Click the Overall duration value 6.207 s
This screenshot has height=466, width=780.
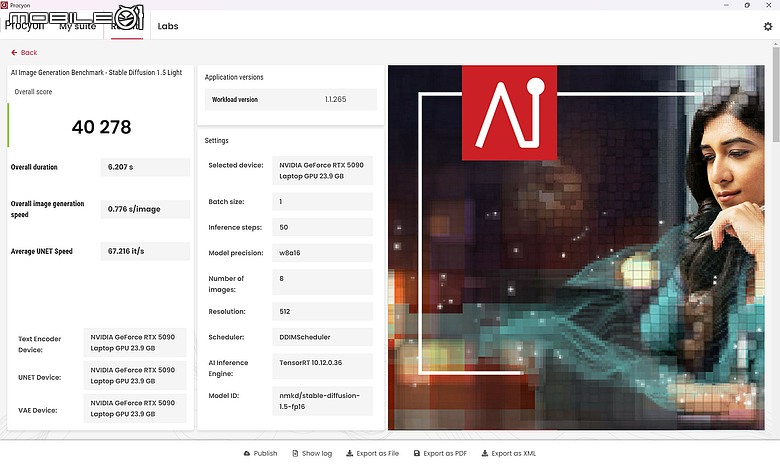145,167
